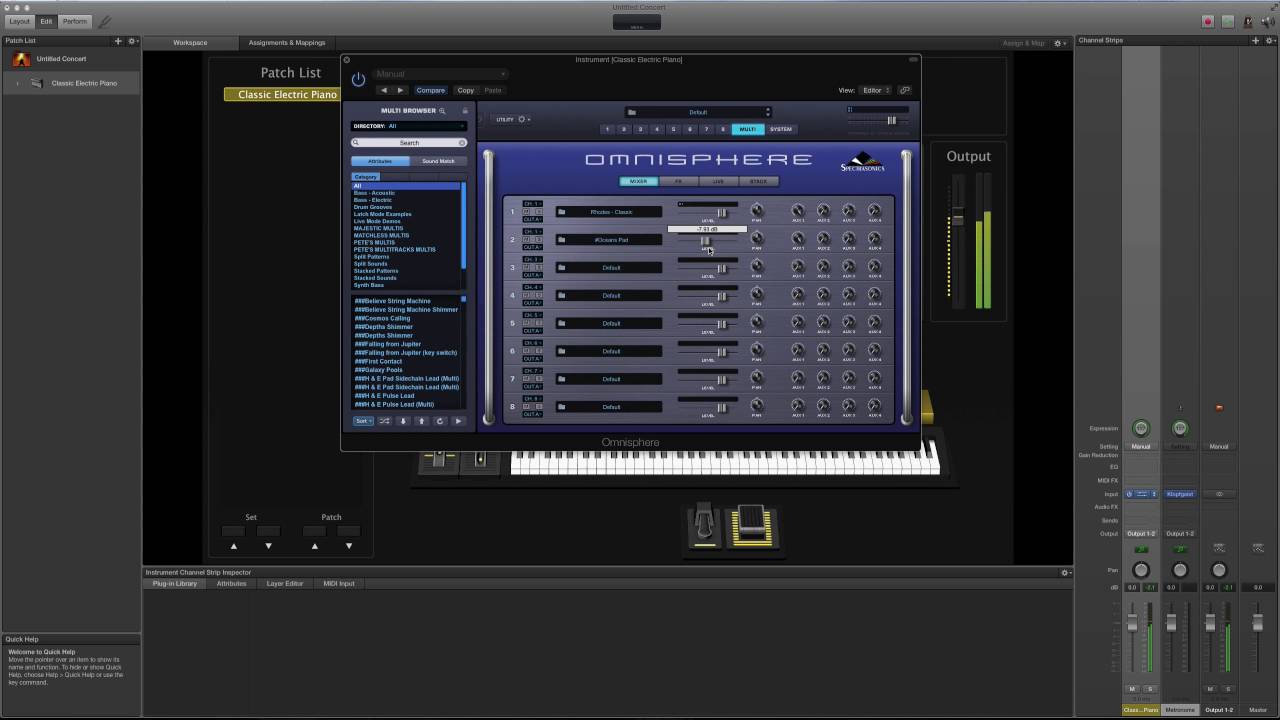The image size is (1280, 720).
Task: Switch to Perform mode in toolbar
Action: [x=75, y=21]
